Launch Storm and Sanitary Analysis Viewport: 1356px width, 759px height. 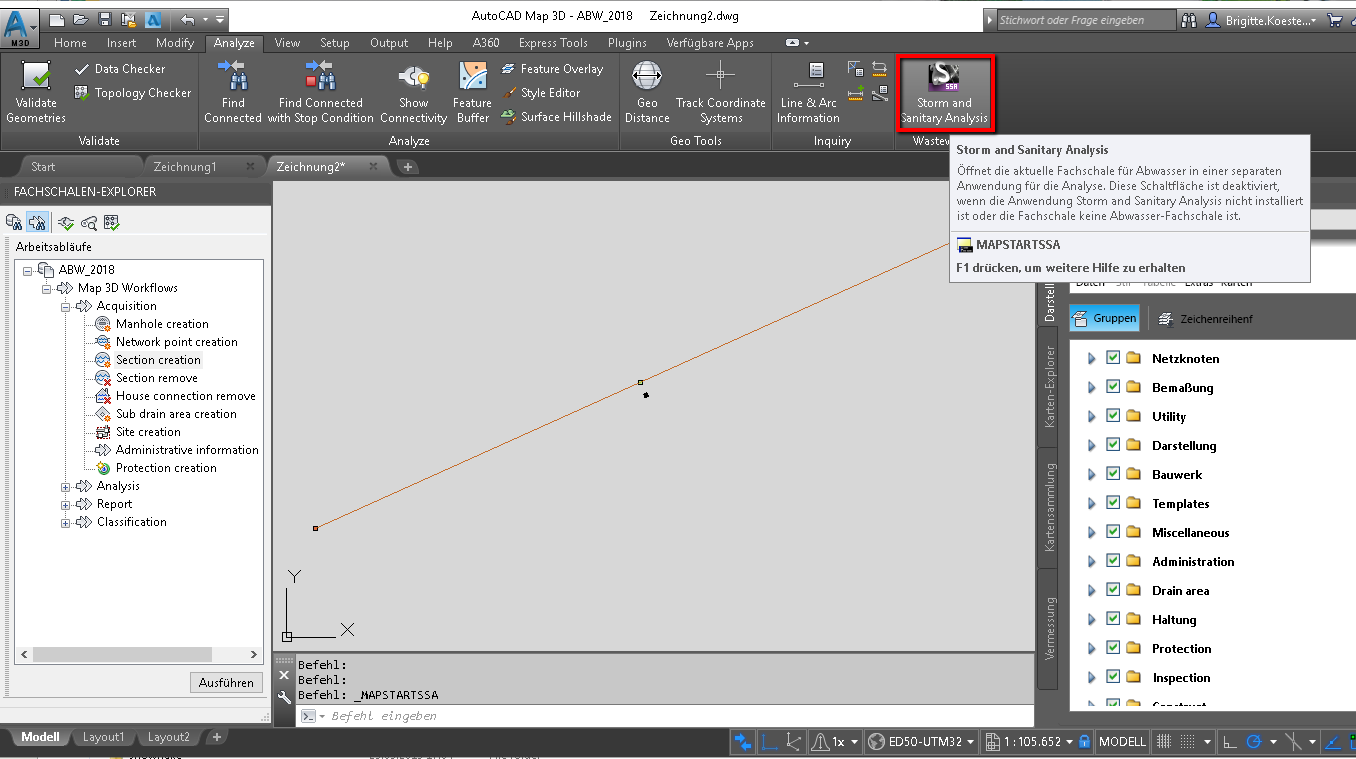(x=944, y=92)
